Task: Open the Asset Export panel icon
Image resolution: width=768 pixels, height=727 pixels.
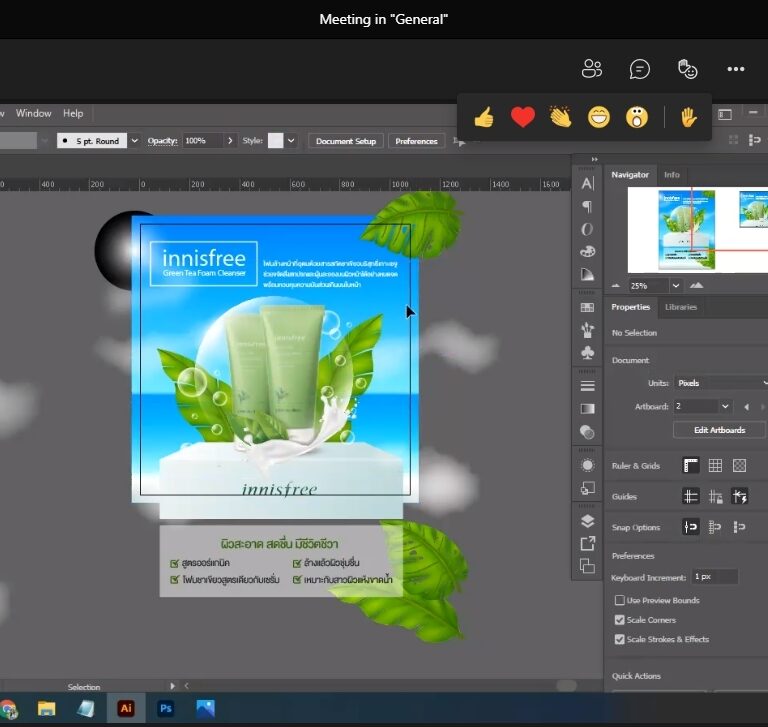Action: tap(587, 544)
